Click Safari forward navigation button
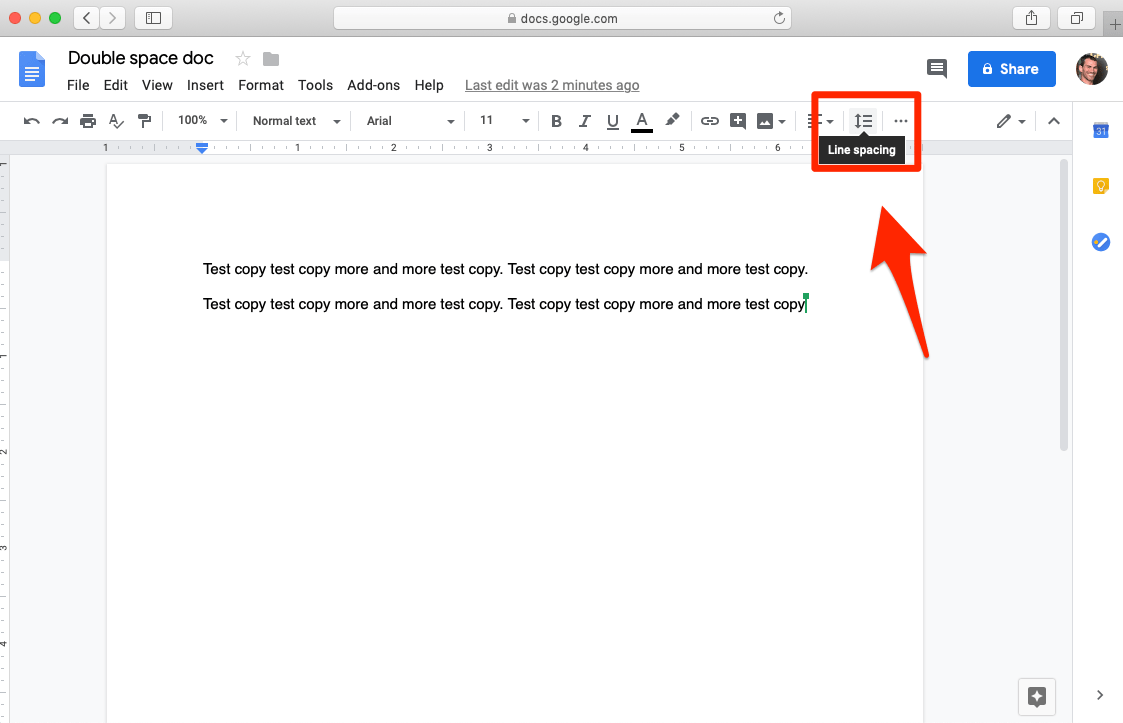The width and height of the screenshot is (1123, 723). tap(112, 18)
